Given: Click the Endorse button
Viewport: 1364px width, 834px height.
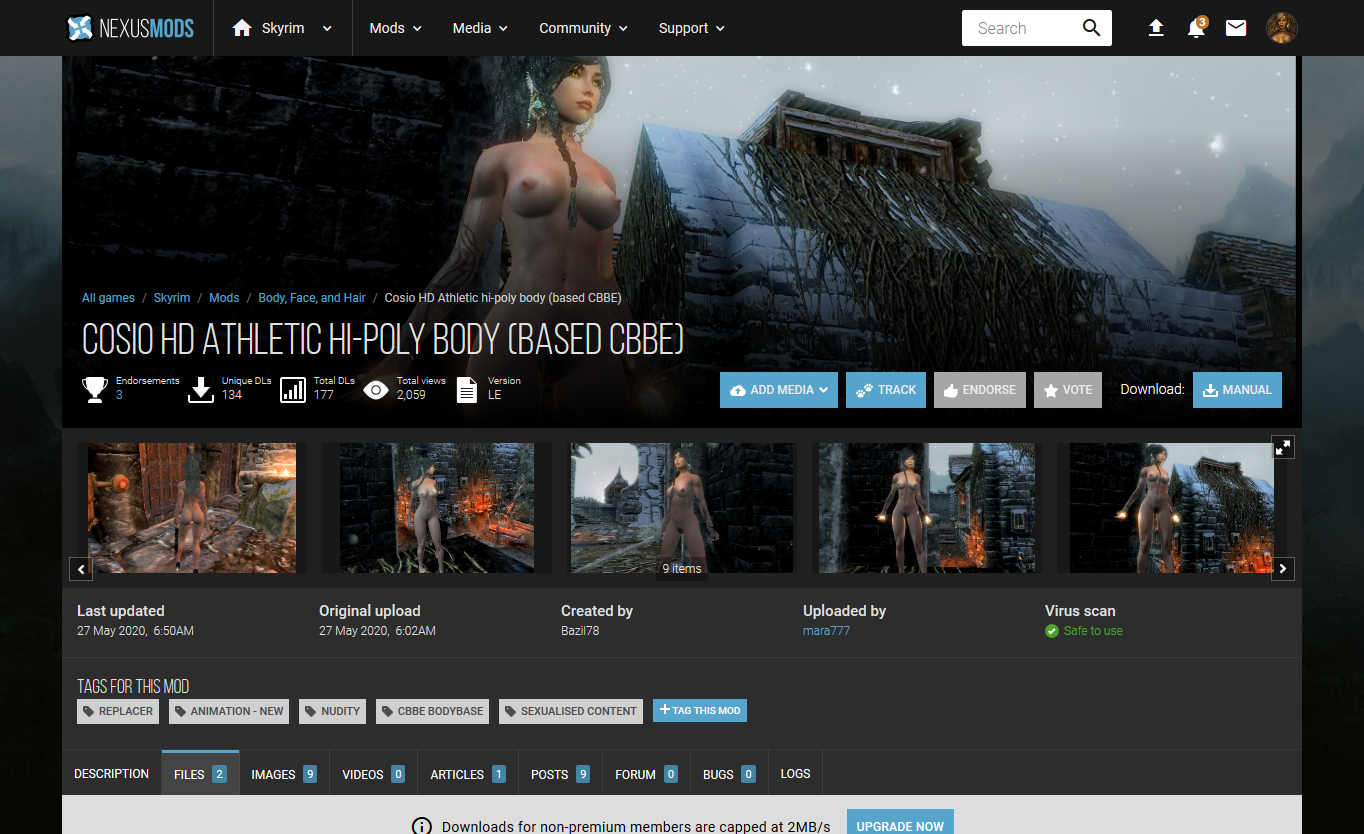Looking at the screenshot, I should (980, 390).
